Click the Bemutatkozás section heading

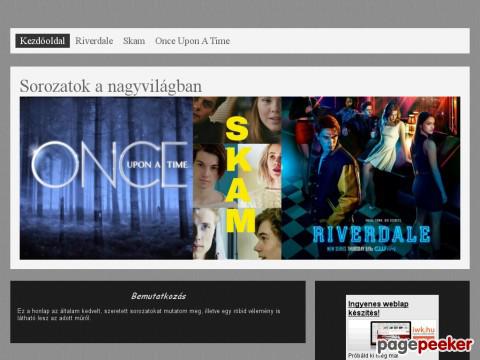coord(158,296)
